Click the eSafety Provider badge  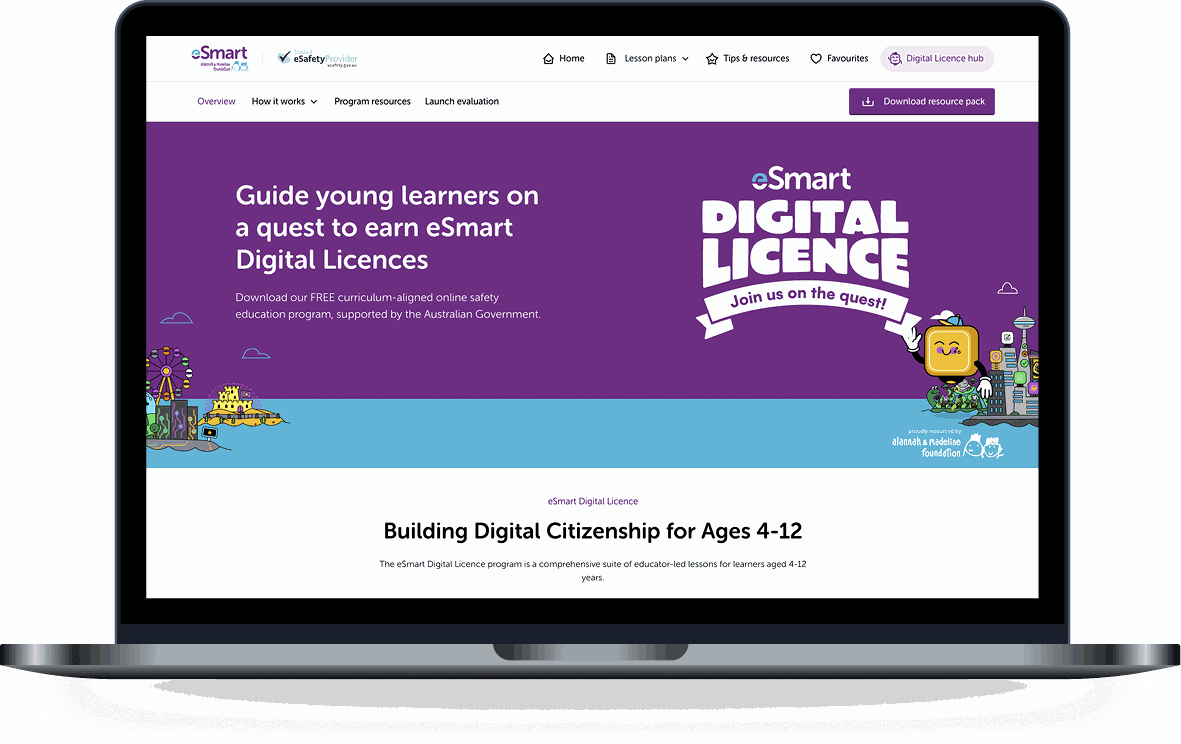click(317, 59)
